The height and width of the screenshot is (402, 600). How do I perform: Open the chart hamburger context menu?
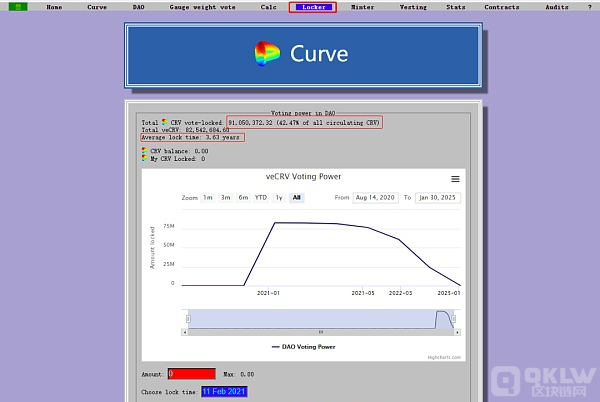[455, 179]
